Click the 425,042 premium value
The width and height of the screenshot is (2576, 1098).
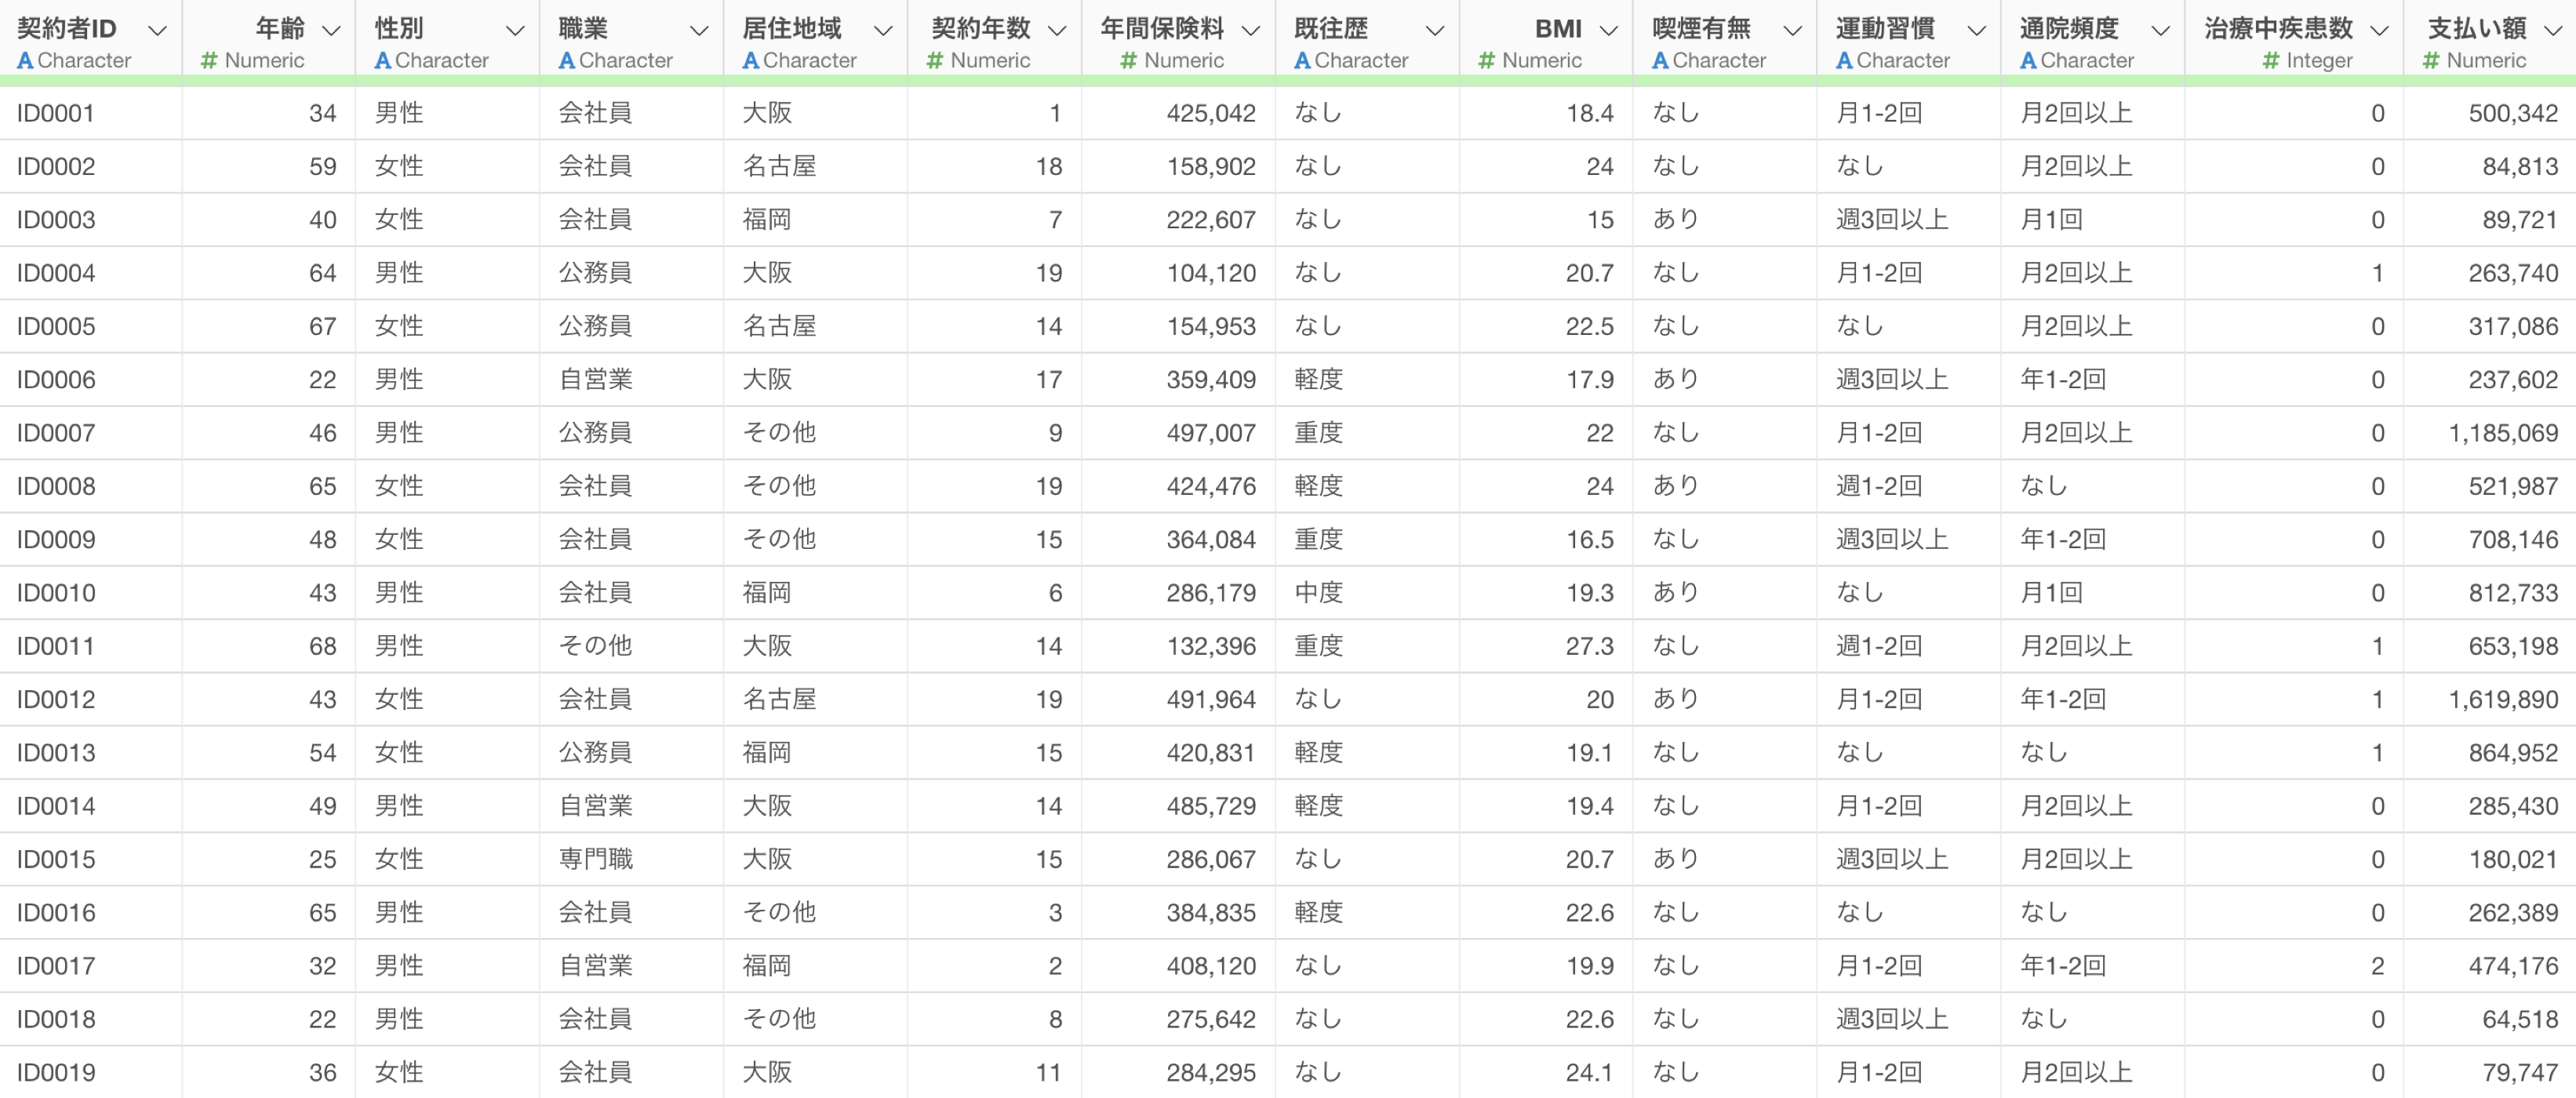[1211, 113]
